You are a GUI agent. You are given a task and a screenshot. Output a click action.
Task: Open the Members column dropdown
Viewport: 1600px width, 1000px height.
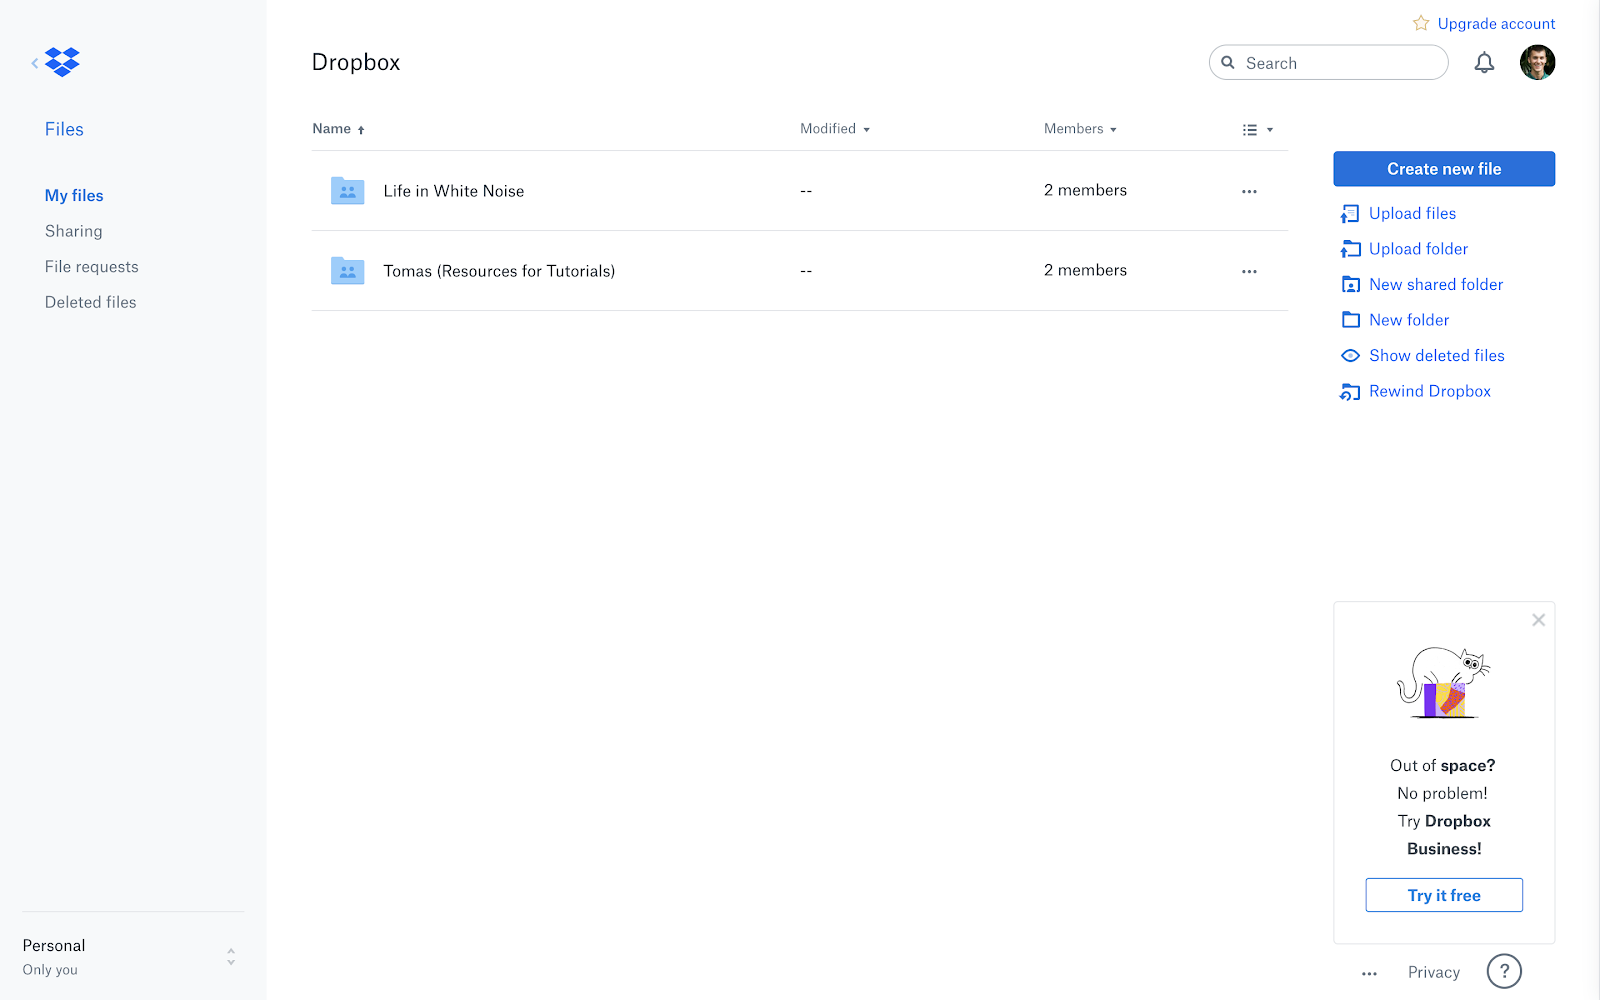click(1080, 129)
